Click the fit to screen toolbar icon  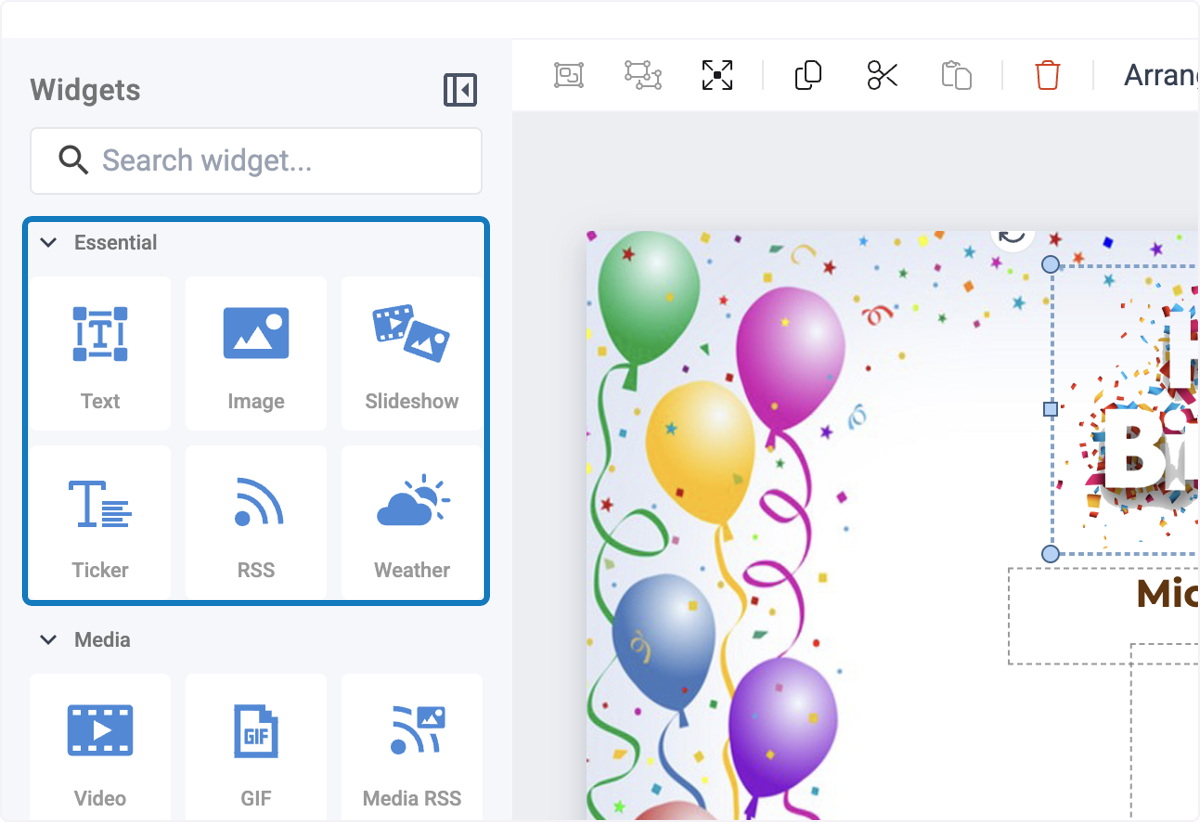coord(717,75)
